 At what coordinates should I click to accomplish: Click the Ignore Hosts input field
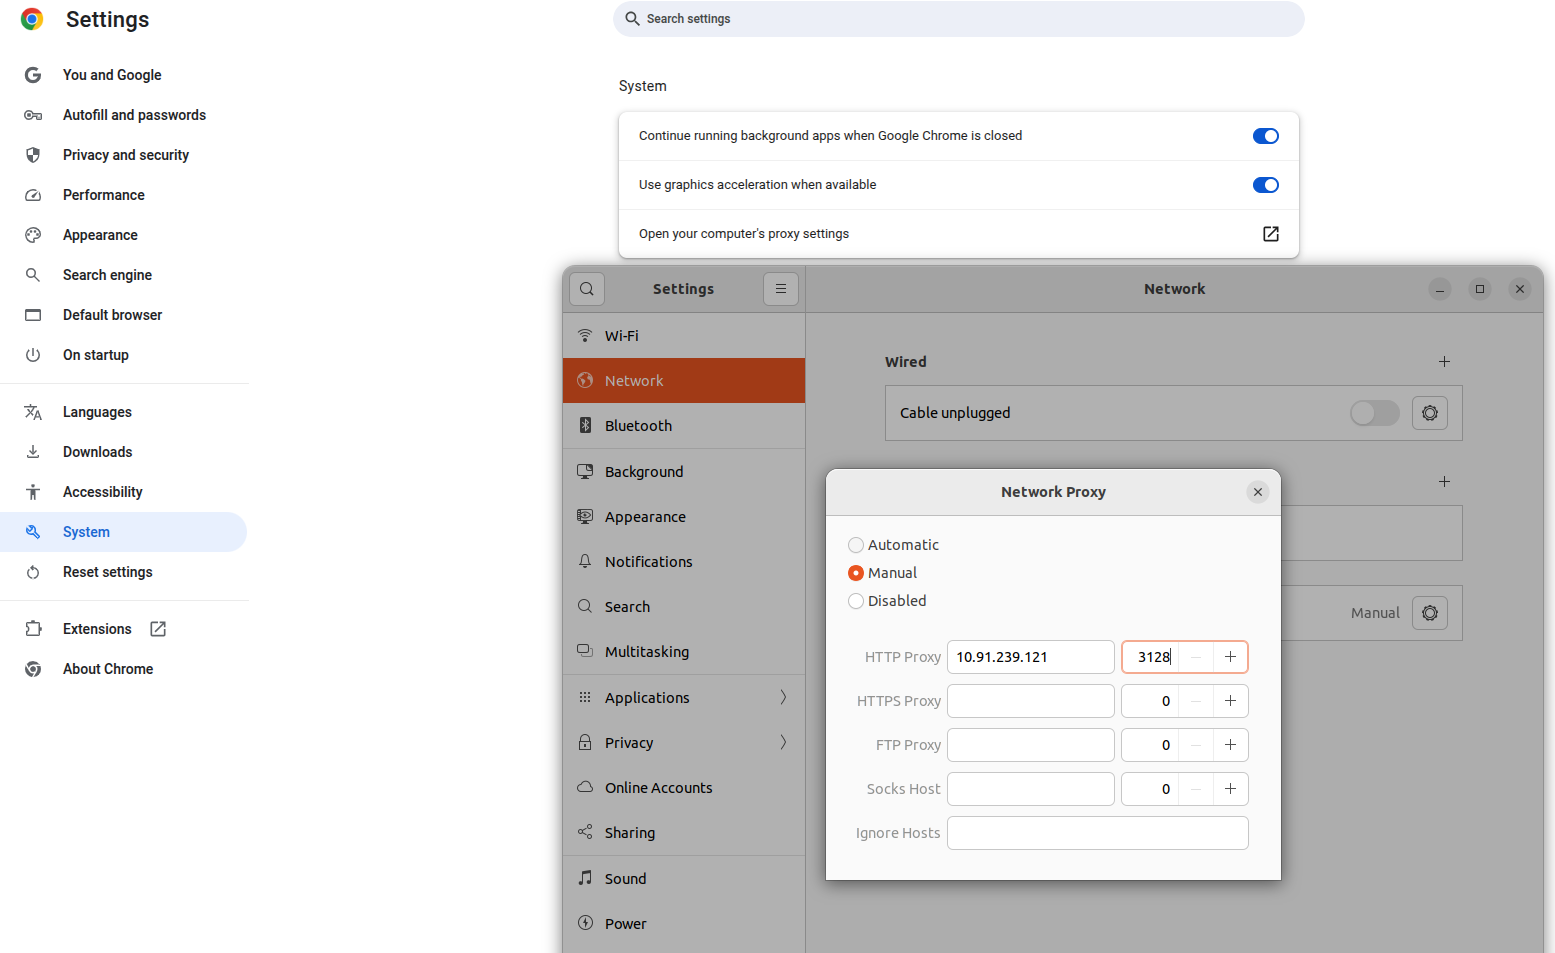(x=1097, y=833)
